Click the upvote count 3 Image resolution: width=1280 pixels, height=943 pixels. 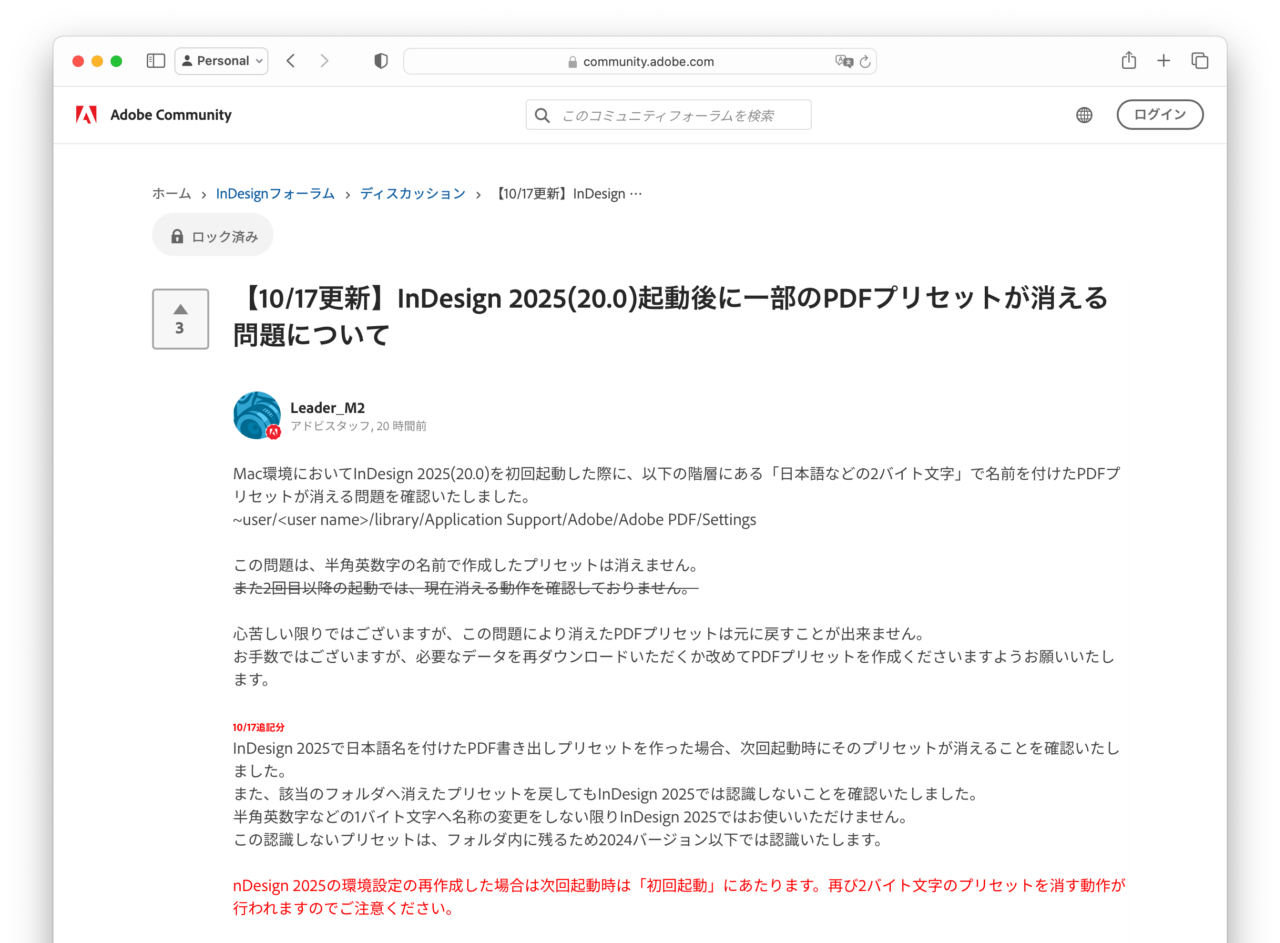180,328
